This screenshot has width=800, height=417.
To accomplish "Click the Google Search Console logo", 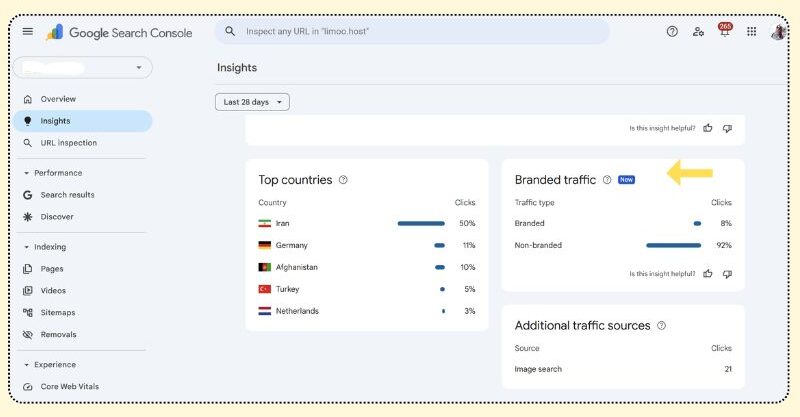I will (x=119, y=33).
